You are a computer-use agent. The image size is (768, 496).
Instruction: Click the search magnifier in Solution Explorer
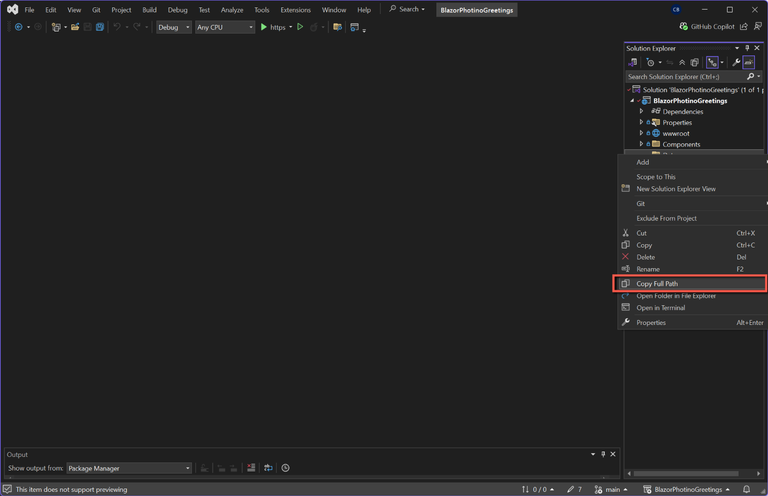coord(750,76)
